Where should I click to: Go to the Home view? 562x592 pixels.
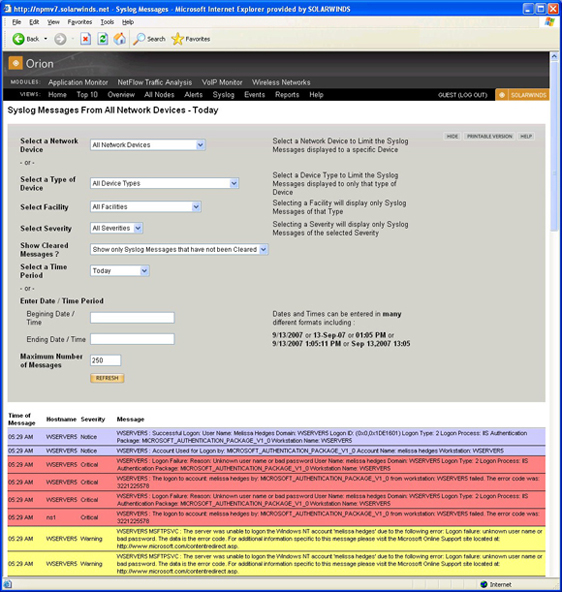[57, 95]
